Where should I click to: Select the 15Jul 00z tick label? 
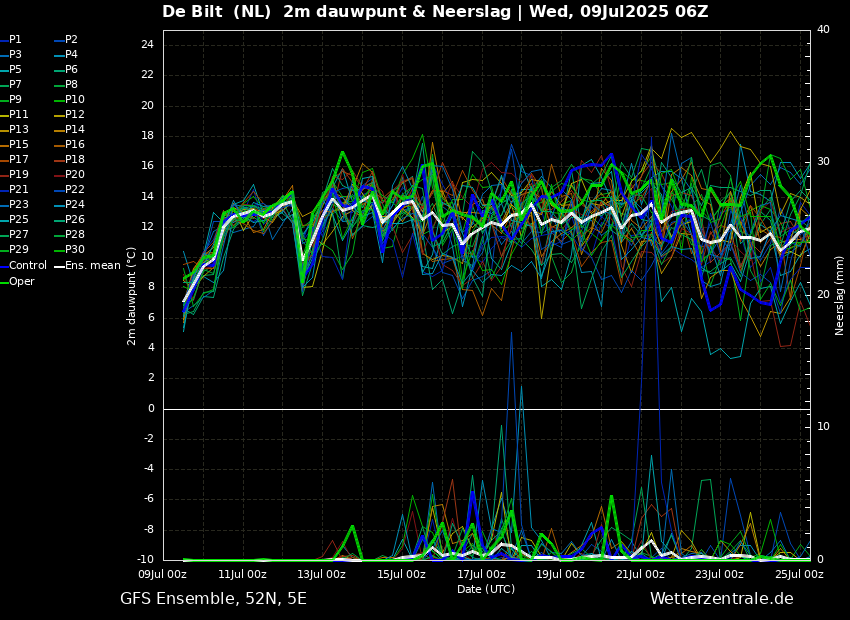[x=401, y=574]
